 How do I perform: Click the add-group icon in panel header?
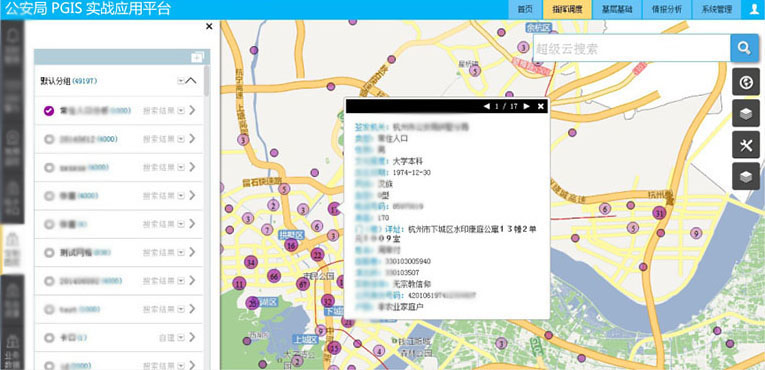tap(197, 57)
